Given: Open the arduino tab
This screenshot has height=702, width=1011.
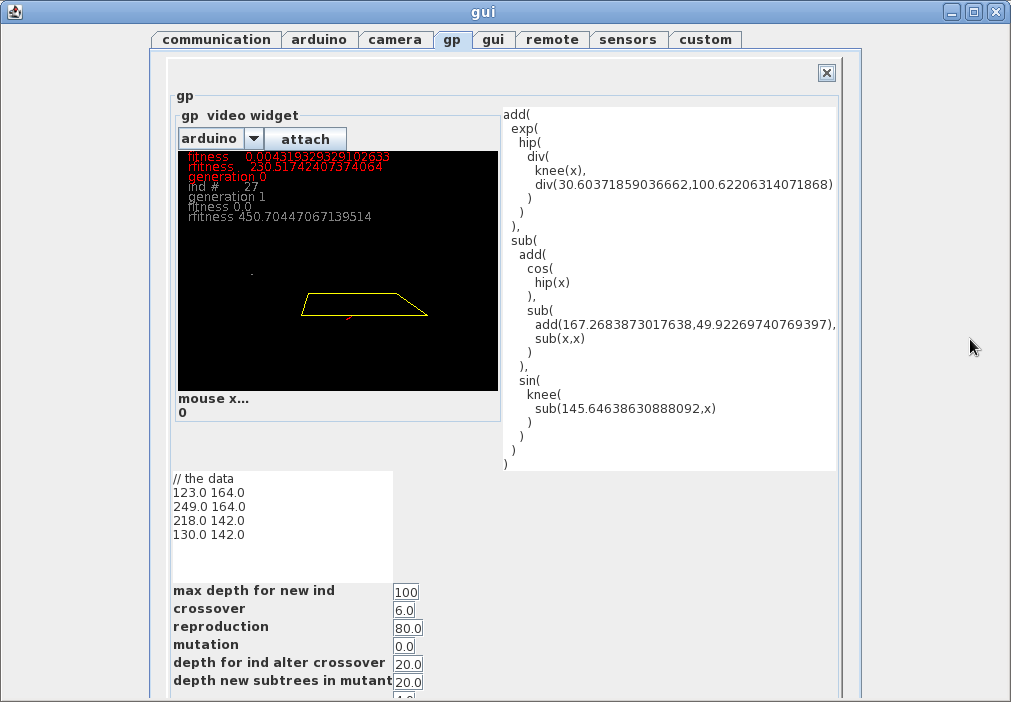Looking at the screenshot, I should [319, 40].
